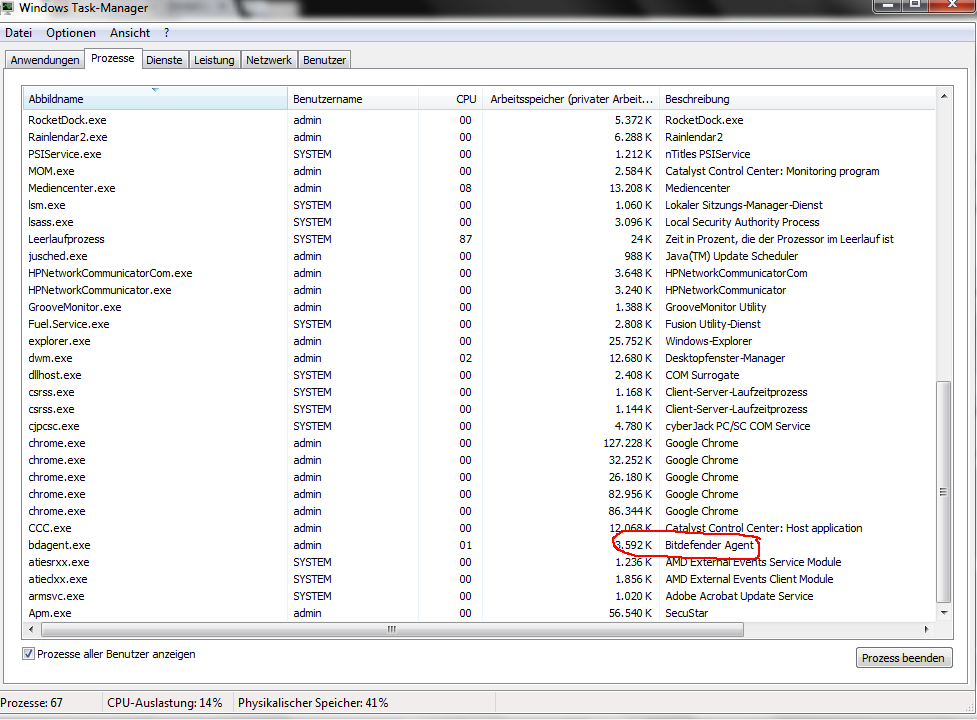Viewport: 977px width, 720px height.
Task: Select the atieclxx.exe process
Action: click(479, 579)
